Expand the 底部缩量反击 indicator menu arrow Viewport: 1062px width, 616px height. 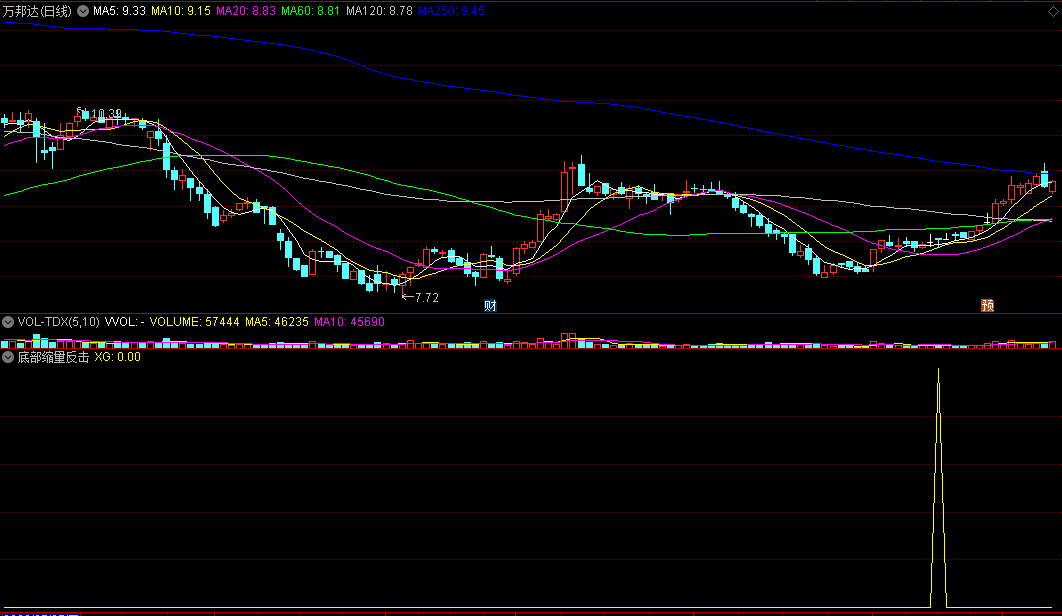point(8,357)
